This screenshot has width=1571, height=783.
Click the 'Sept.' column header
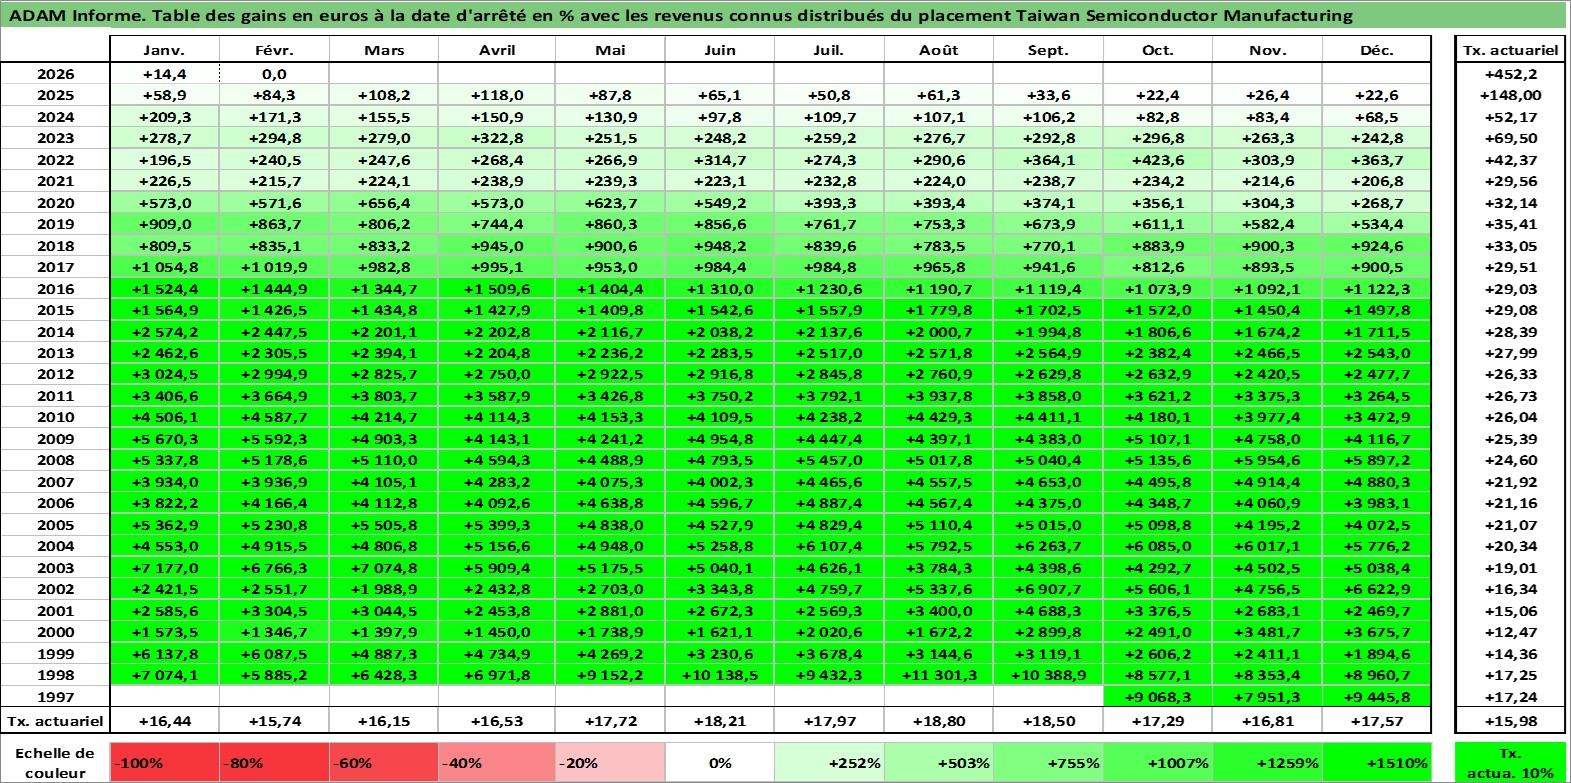(x=1048, y=50)
